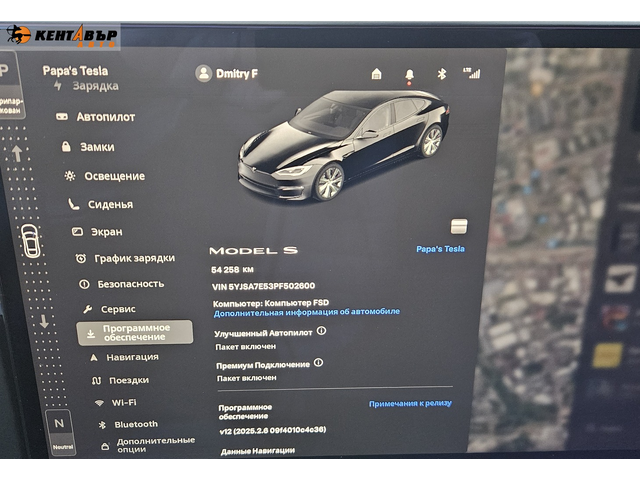
Task: Tap the v12 (2025.2.6) software version text
Action: (273, 430)
